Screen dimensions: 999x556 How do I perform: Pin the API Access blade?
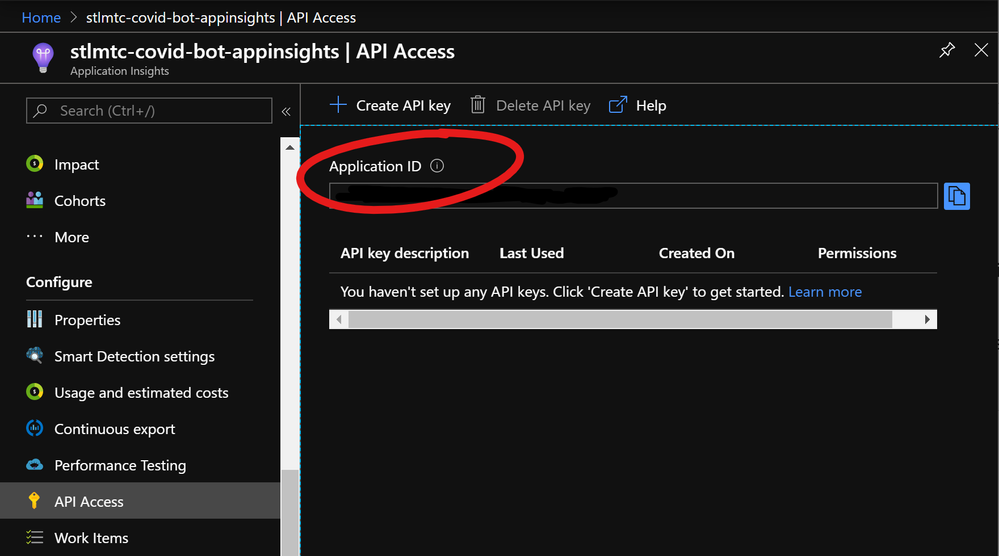tap(947, 50)
